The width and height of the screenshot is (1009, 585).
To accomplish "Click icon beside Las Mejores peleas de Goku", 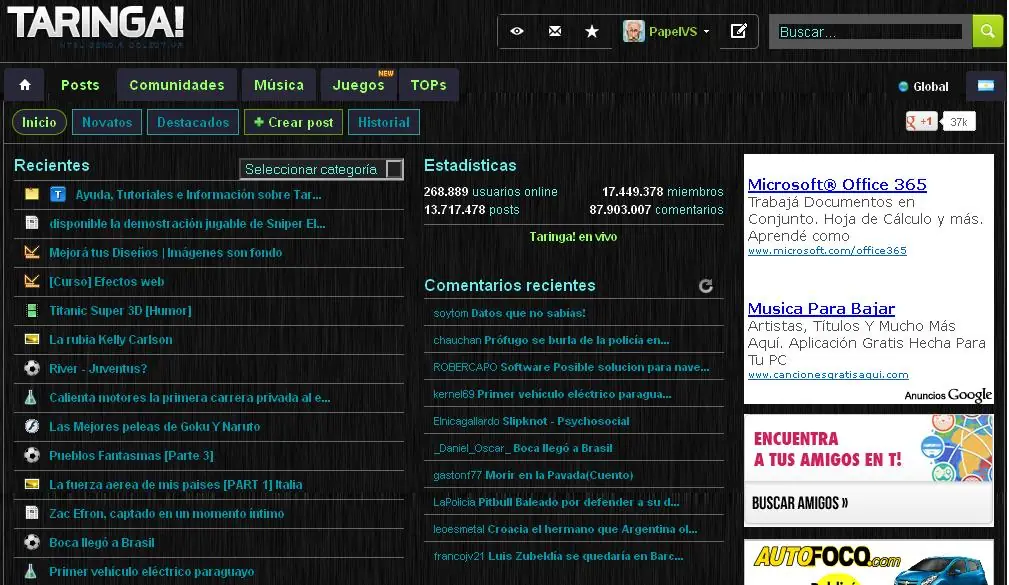I will pos(32,426).
